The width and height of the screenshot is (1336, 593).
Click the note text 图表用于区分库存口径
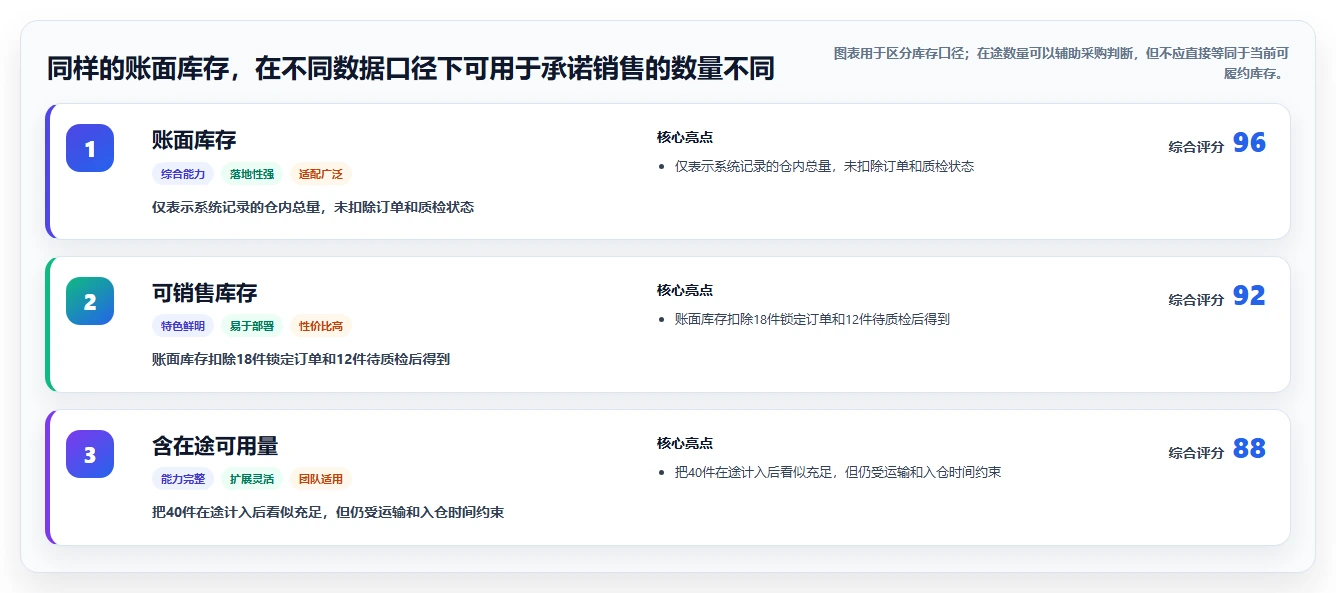click(x=1061, y=63)
